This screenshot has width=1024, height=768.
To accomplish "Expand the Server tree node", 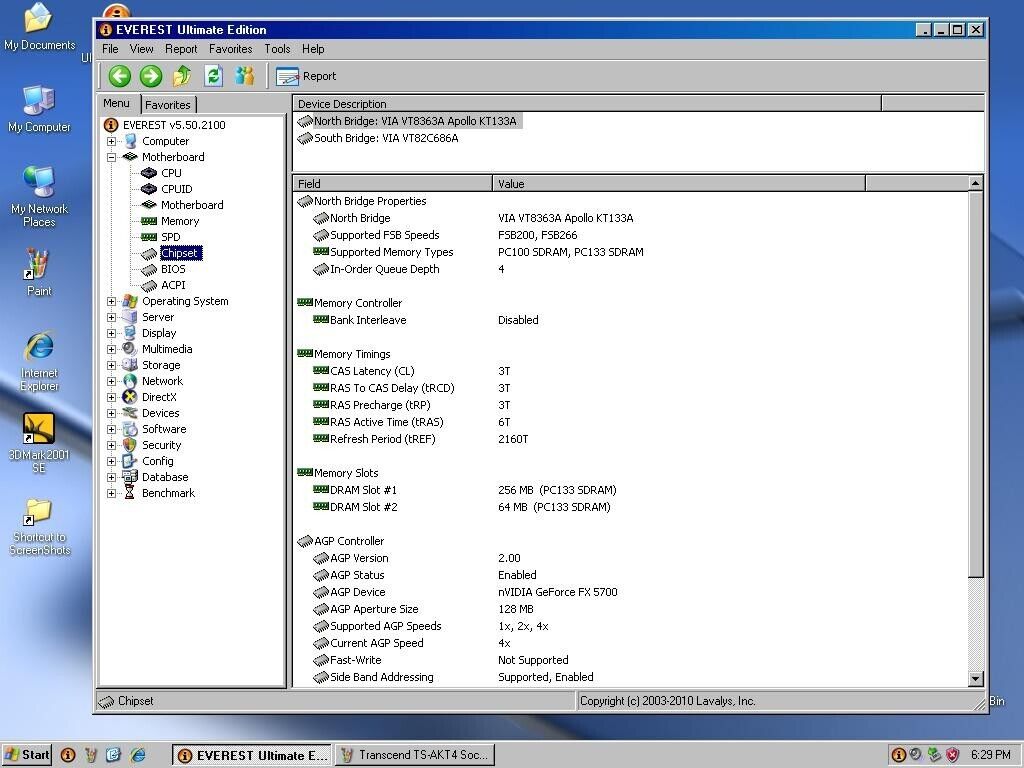I will point(111,317).
